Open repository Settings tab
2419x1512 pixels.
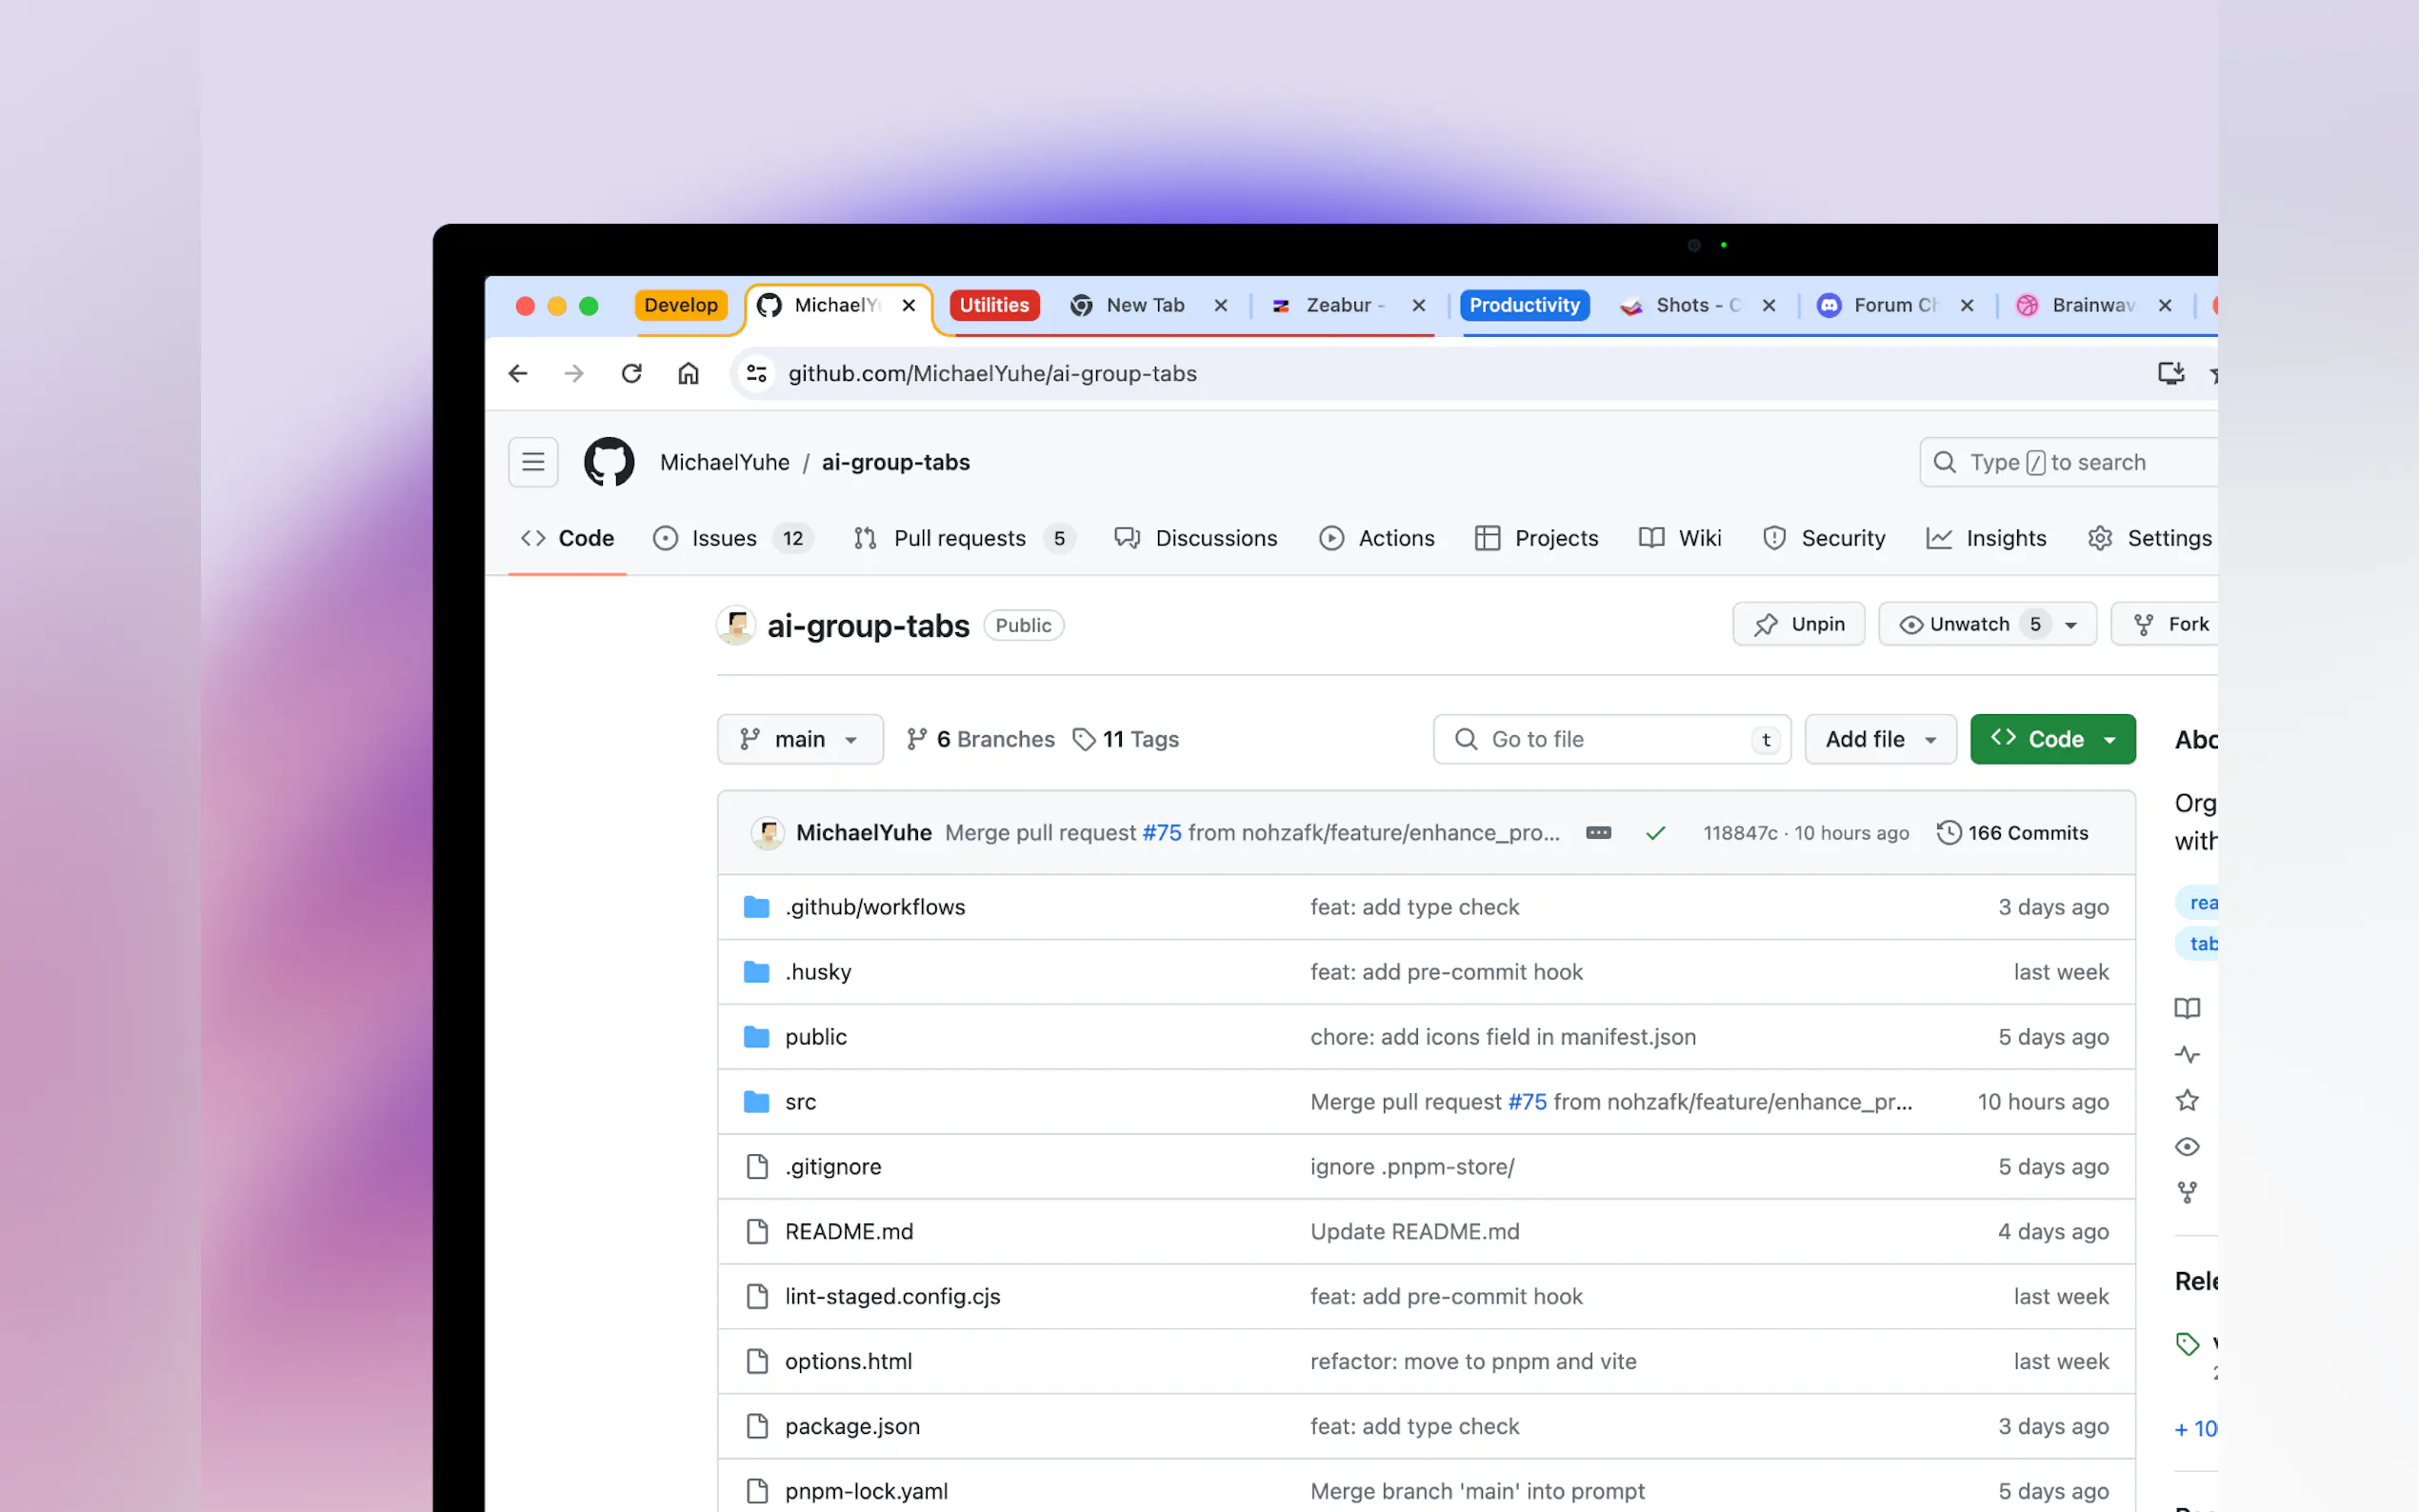coord(2150,538)
